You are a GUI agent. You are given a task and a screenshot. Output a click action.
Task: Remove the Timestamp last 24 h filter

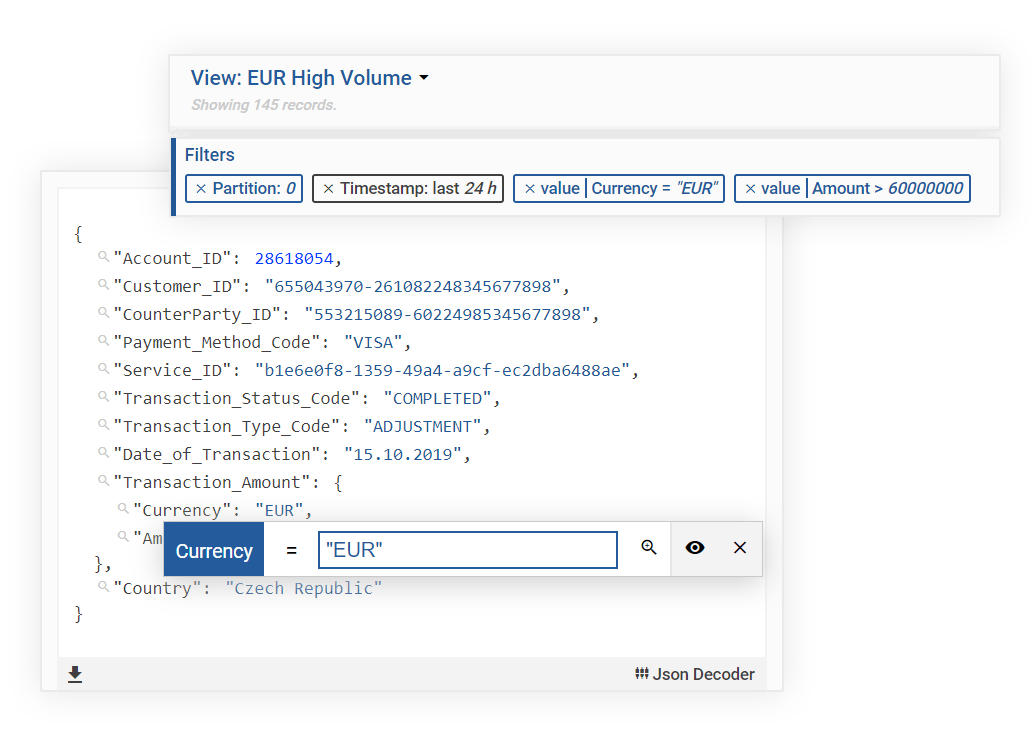click(x=328, y=189)
